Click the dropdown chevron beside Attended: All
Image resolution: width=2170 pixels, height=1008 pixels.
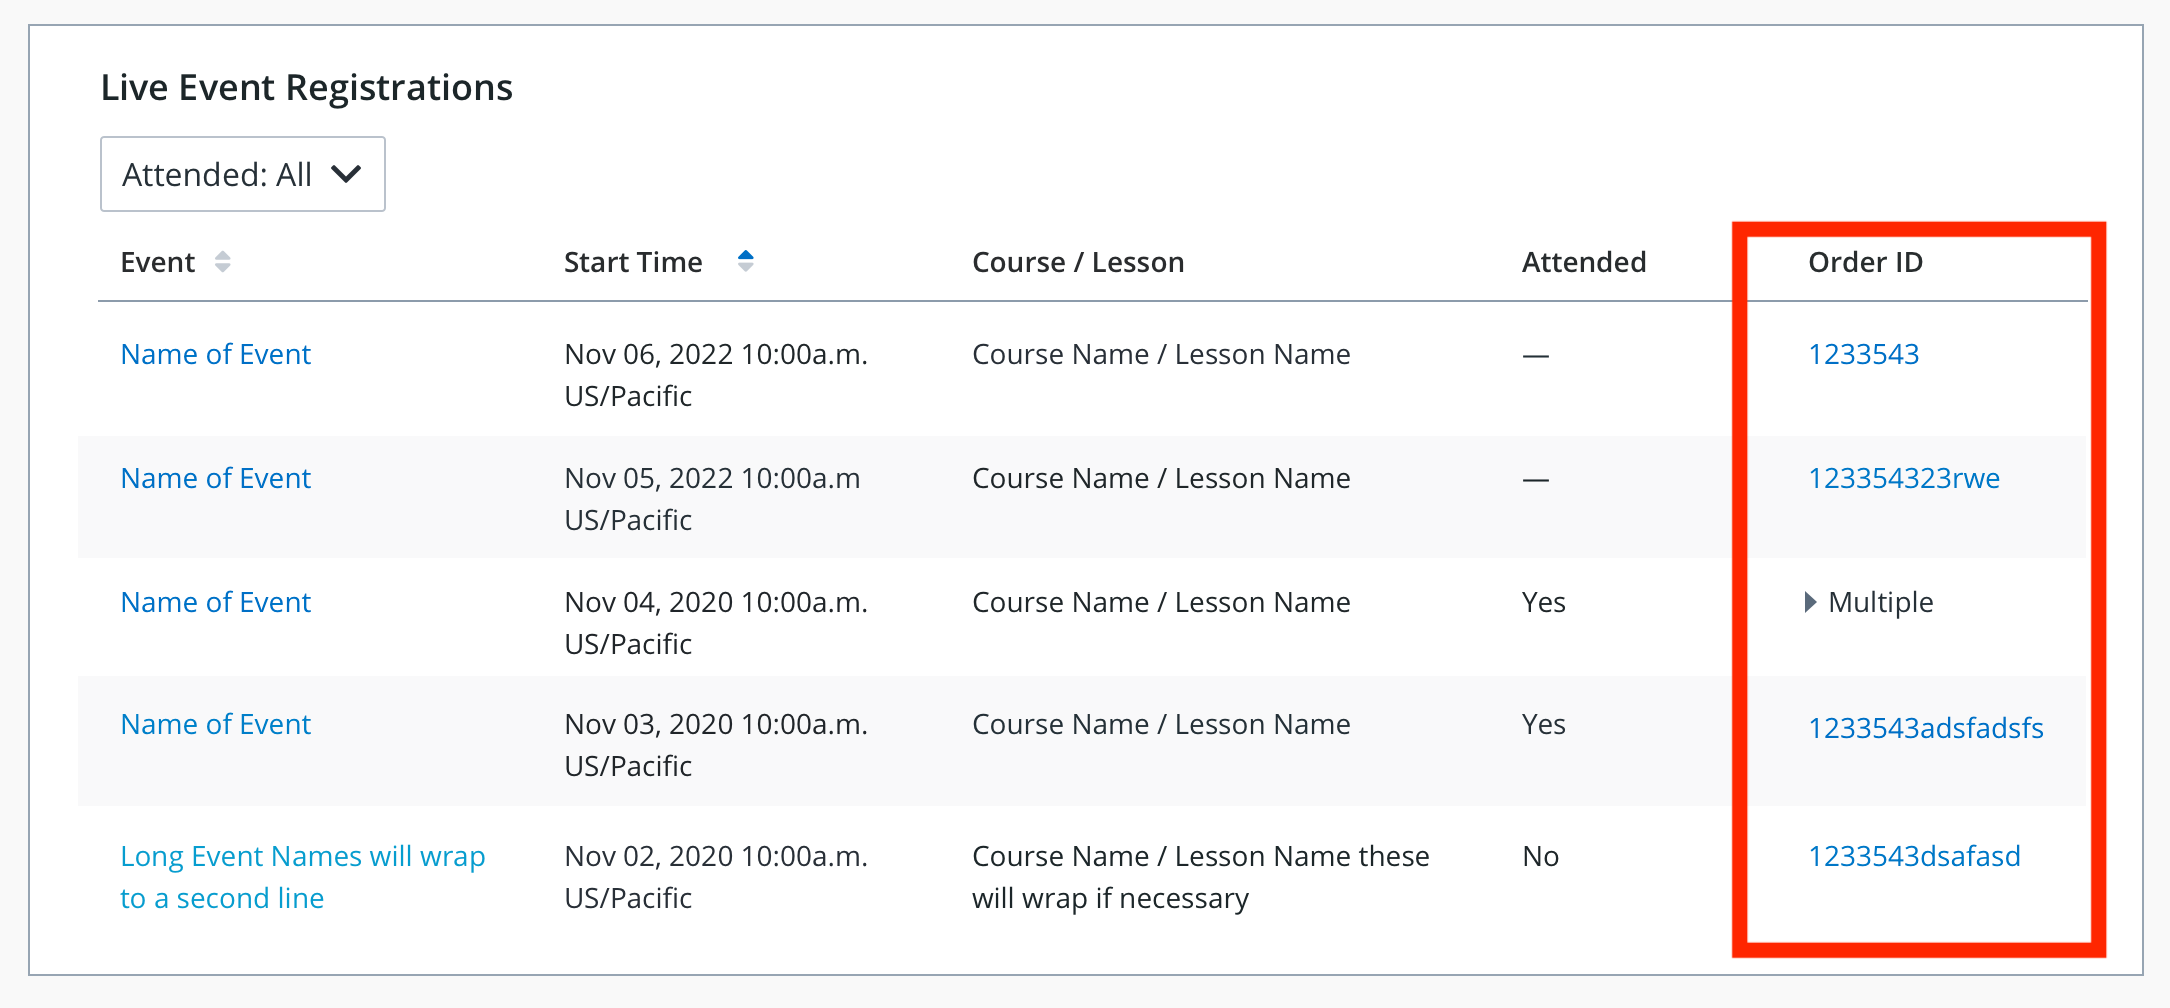click(346, 174)
